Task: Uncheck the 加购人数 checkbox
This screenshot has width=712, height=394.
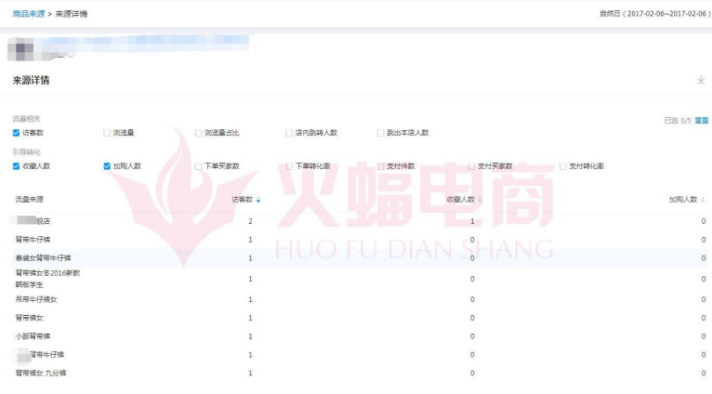Action: [107, 166]
